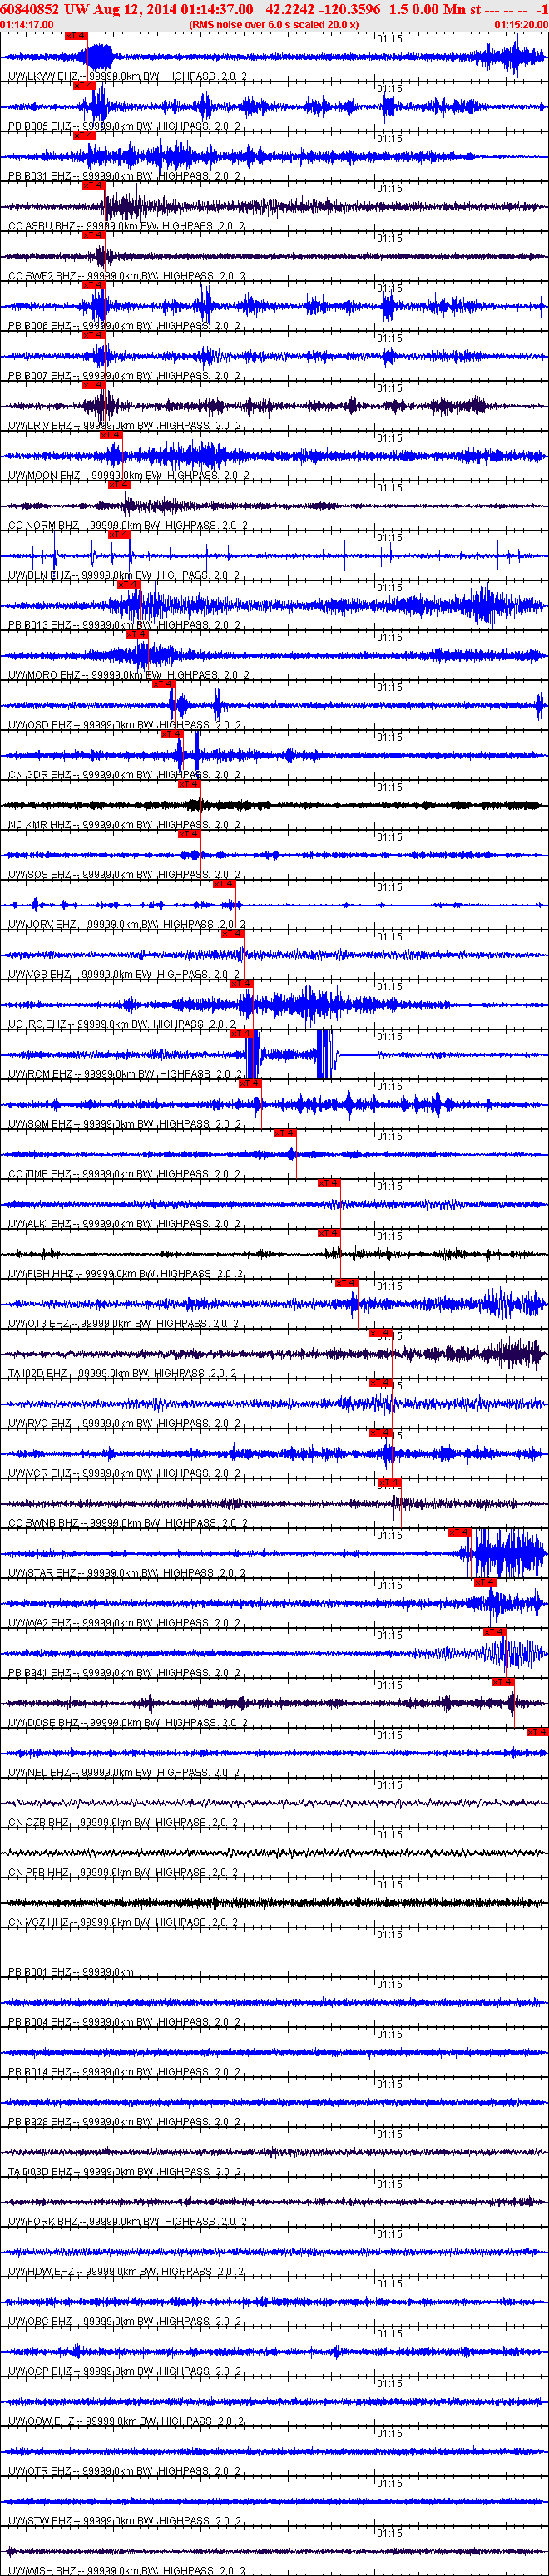The image size is (549, 2576).
Task: Select the "CC TIMB EHZ" station label
Action: pyautogui.click(x=40, y=1175)
